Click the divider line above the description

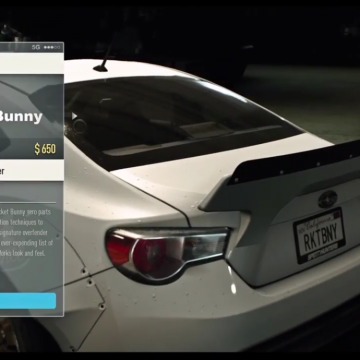28,202
